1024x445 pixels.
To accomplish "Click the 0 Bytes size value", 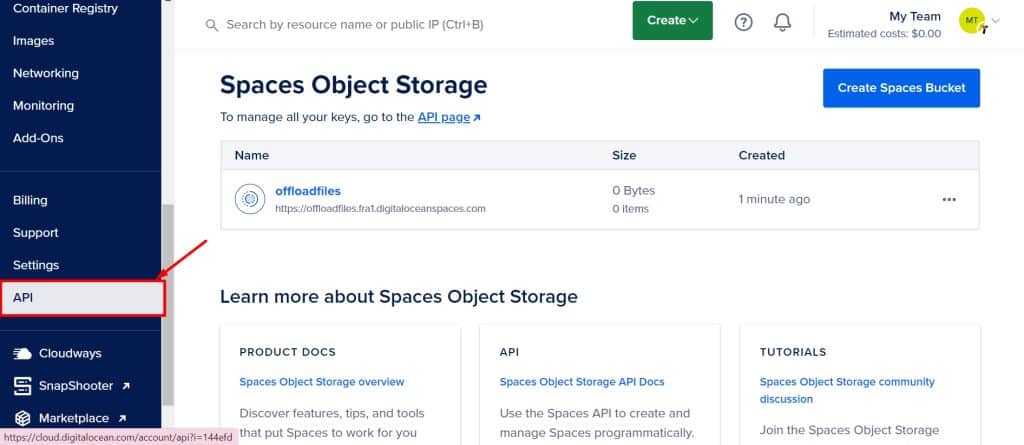I will [x=633, y=191].
